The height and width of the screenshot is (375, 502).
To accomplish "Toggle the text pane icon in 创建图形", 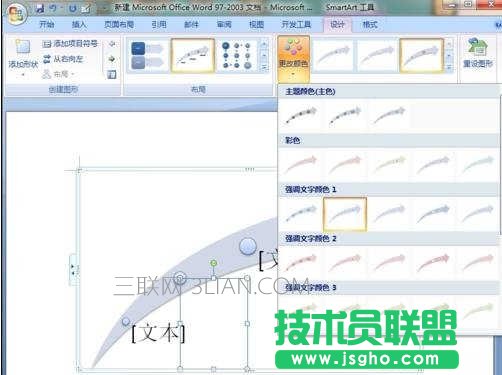I will pos(112,74).
